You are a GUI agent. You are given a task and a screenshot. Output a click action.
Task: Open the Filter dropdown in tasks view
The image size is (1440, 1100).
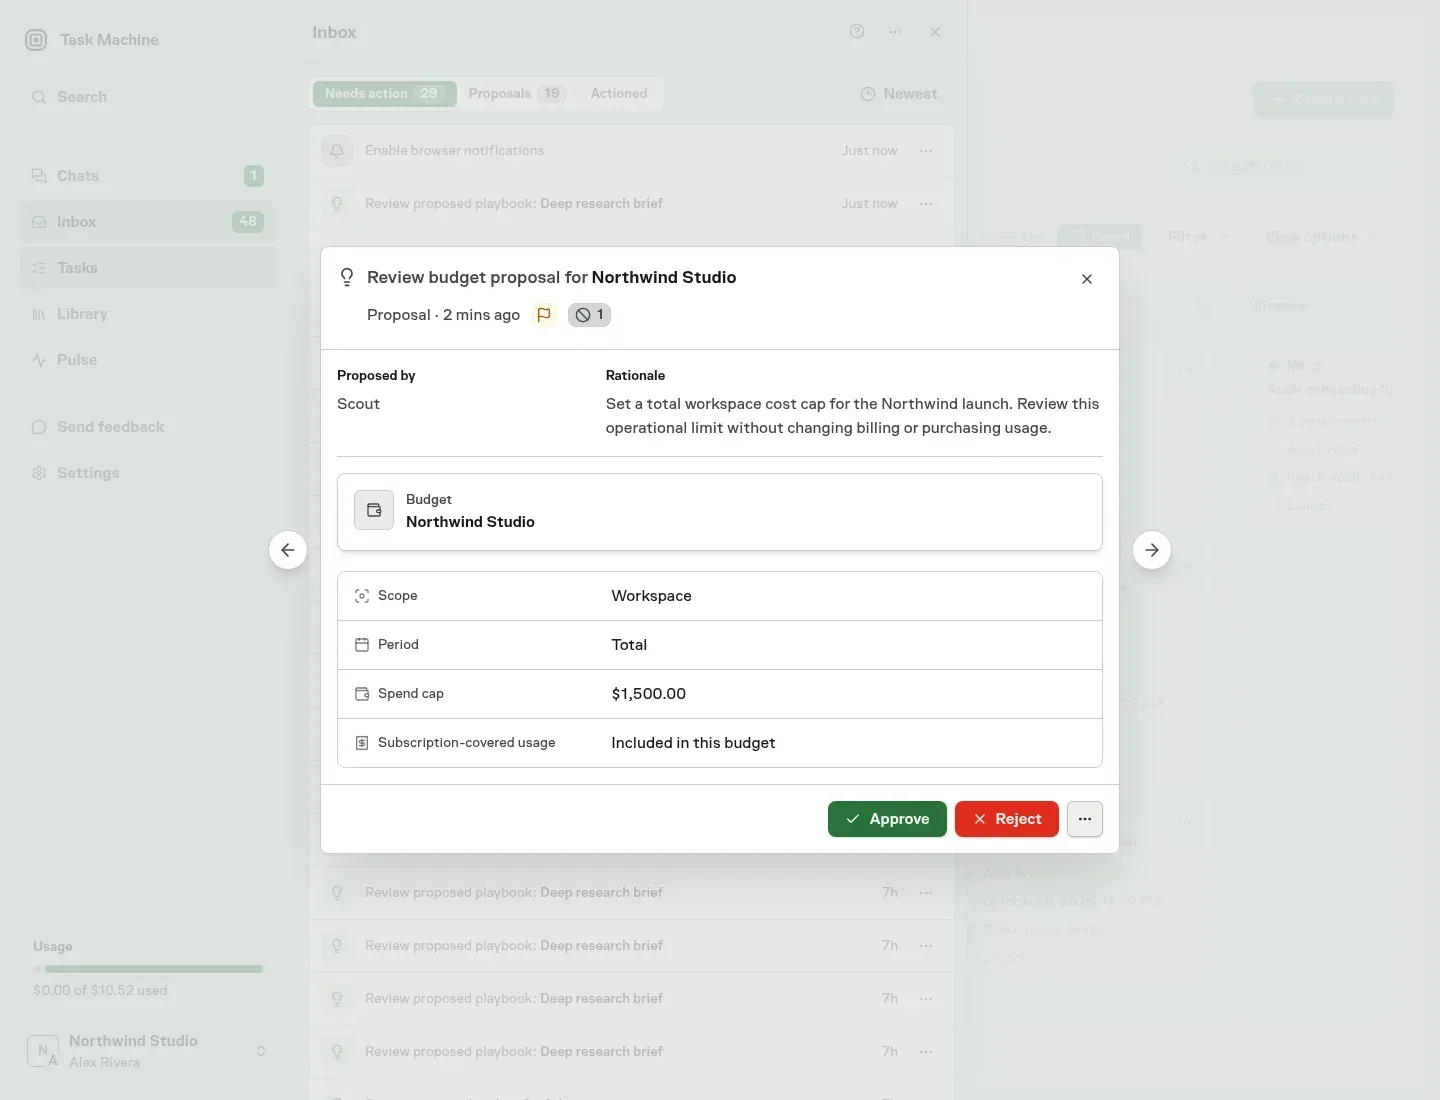(x=1198, y=237)
